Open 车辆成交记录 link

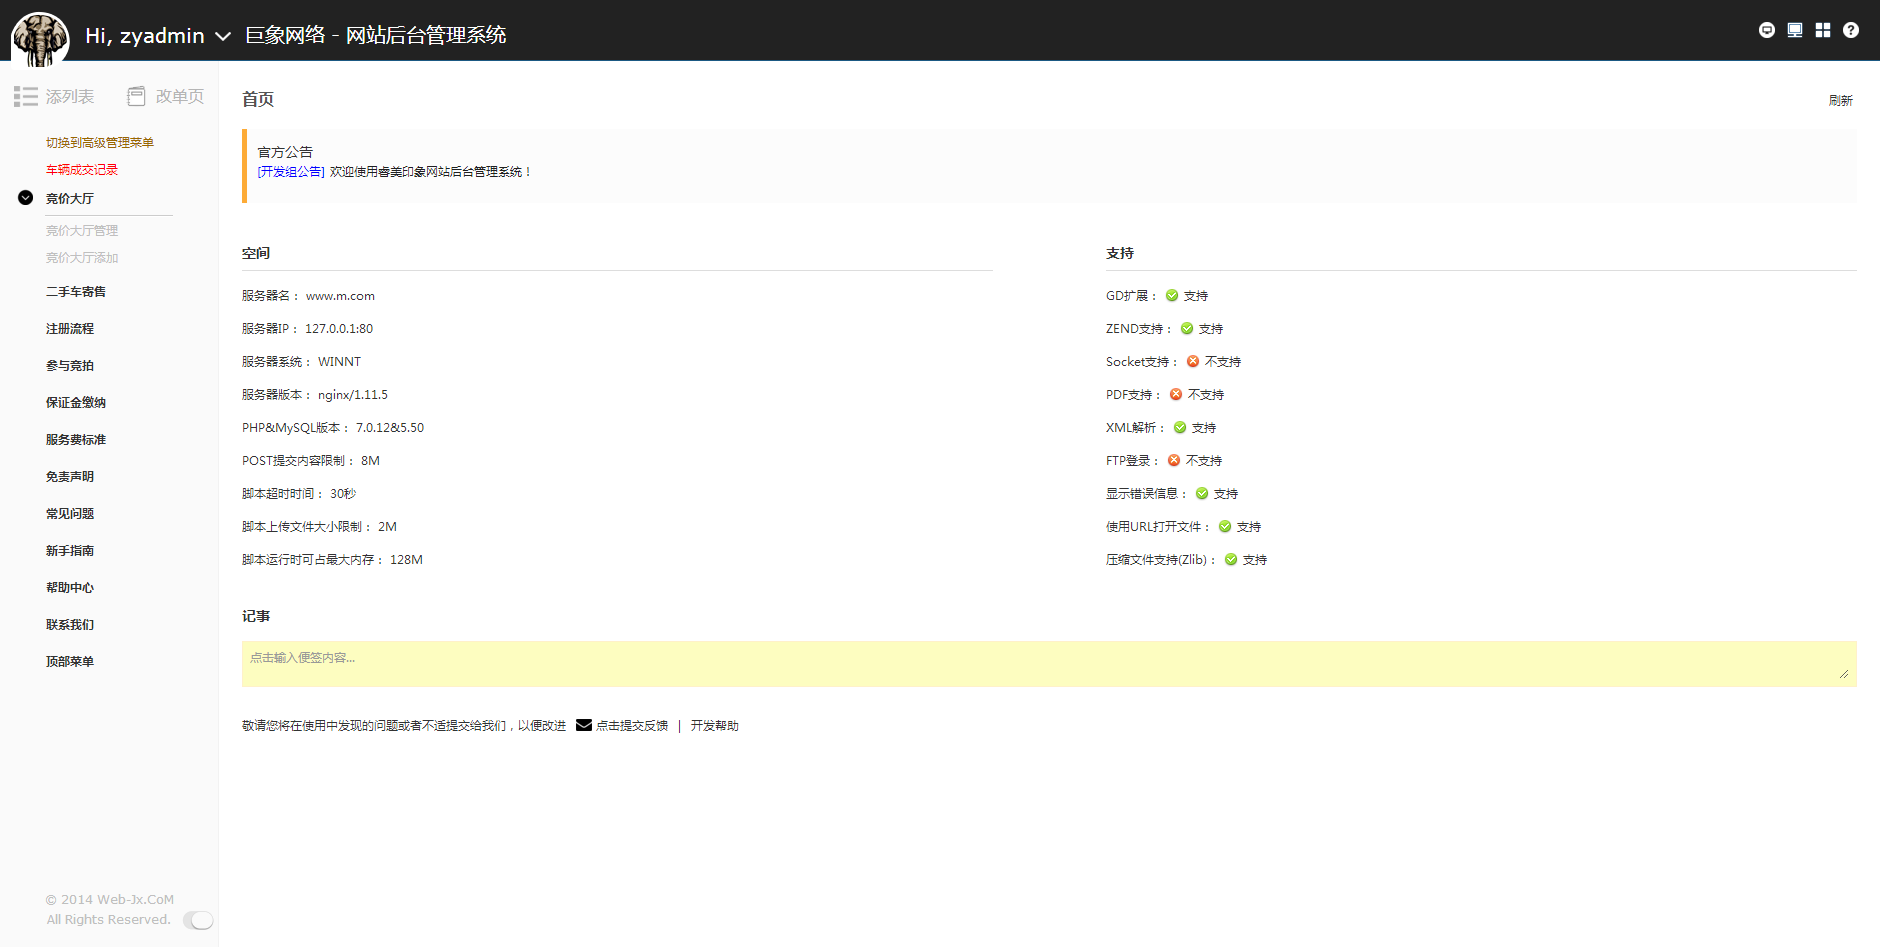pos(82,170)
